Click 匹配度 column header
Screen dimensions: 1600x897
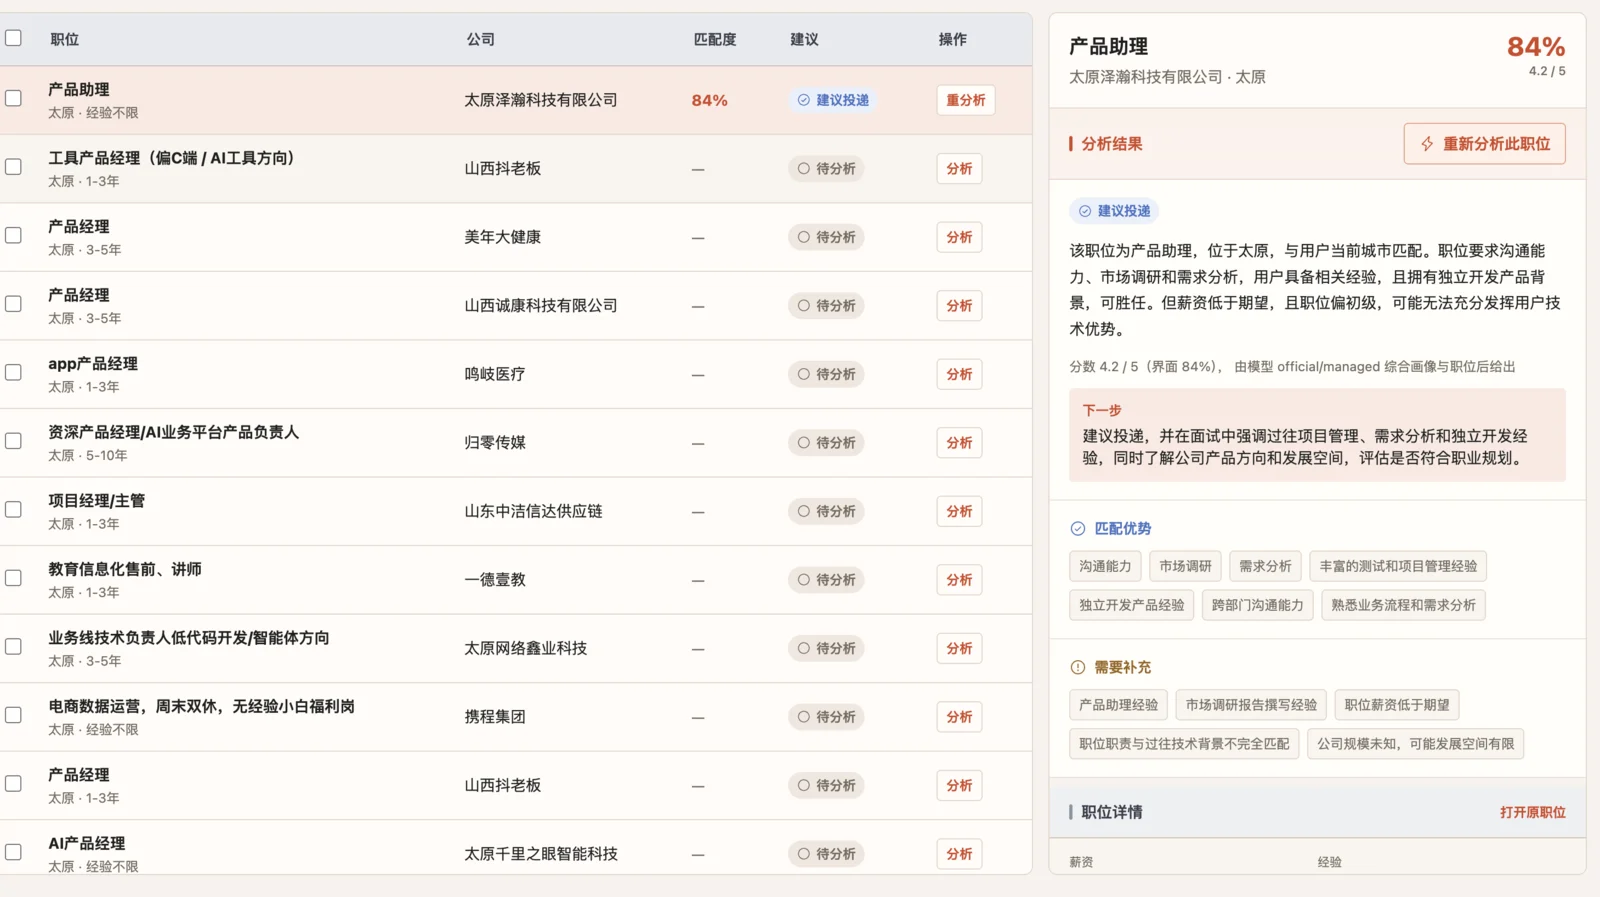coord(715,39)
